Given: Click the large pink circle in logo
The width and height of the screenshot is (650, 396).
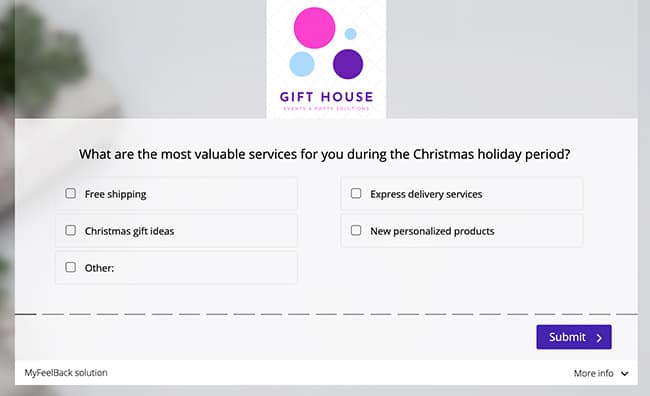Looking at the screenshot, I should tap(314, 28).
